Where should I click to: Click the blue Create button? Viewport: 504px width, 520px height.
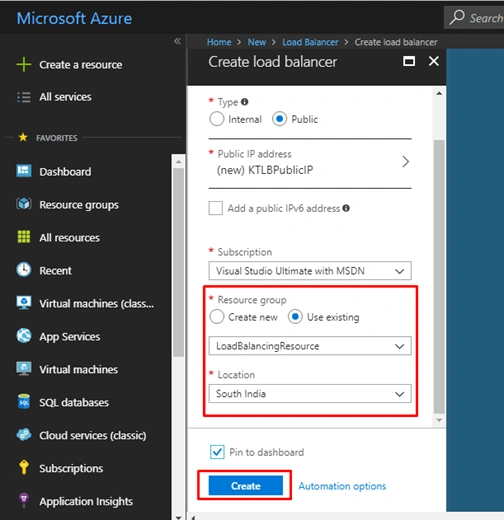[246, 486]
